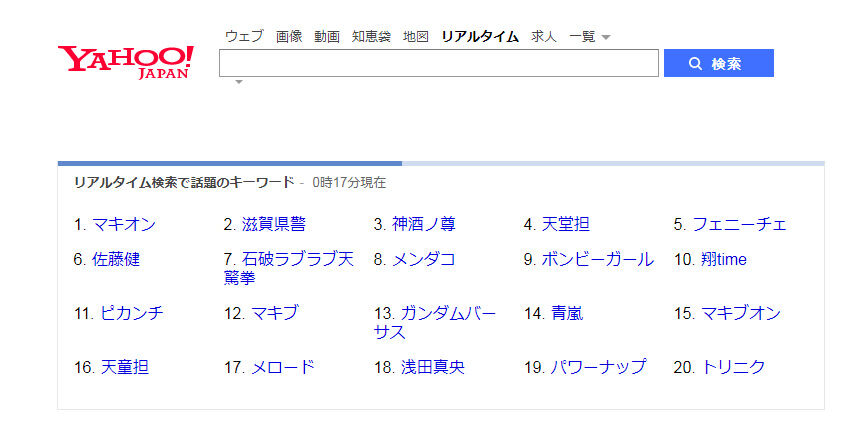Screen dimensions: 842x425
Task: Open keyword 19 パワーナップ
Action: [x=599, y=367]
